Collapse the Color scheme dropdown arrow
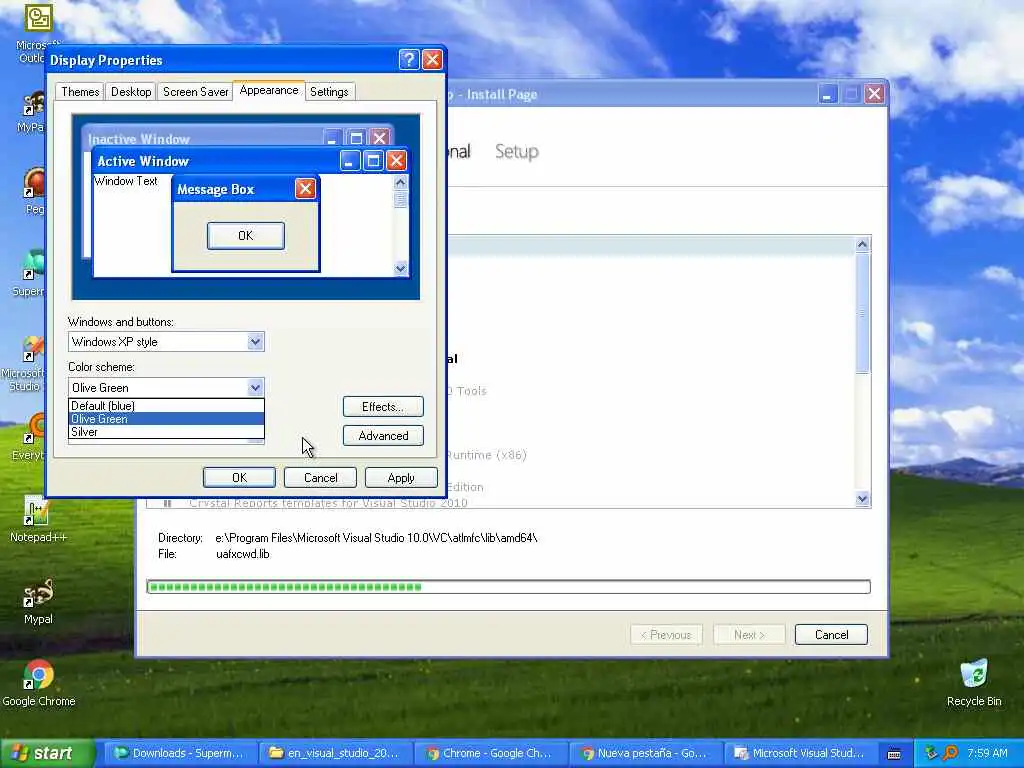 (255, 387)
